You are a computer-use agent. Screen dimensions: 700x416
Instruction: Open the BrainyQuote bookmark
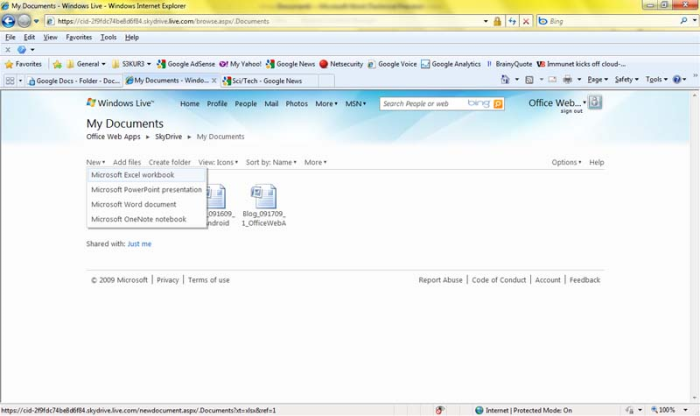pos(508,64)
